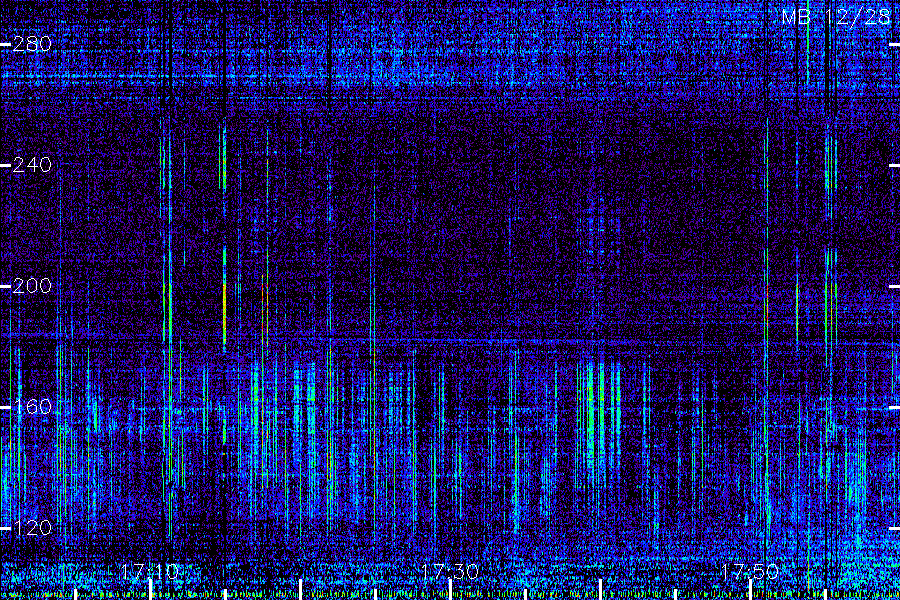Click the 120 frequency axis label
Screen dimensions: 900x600
tap(32, 528)
